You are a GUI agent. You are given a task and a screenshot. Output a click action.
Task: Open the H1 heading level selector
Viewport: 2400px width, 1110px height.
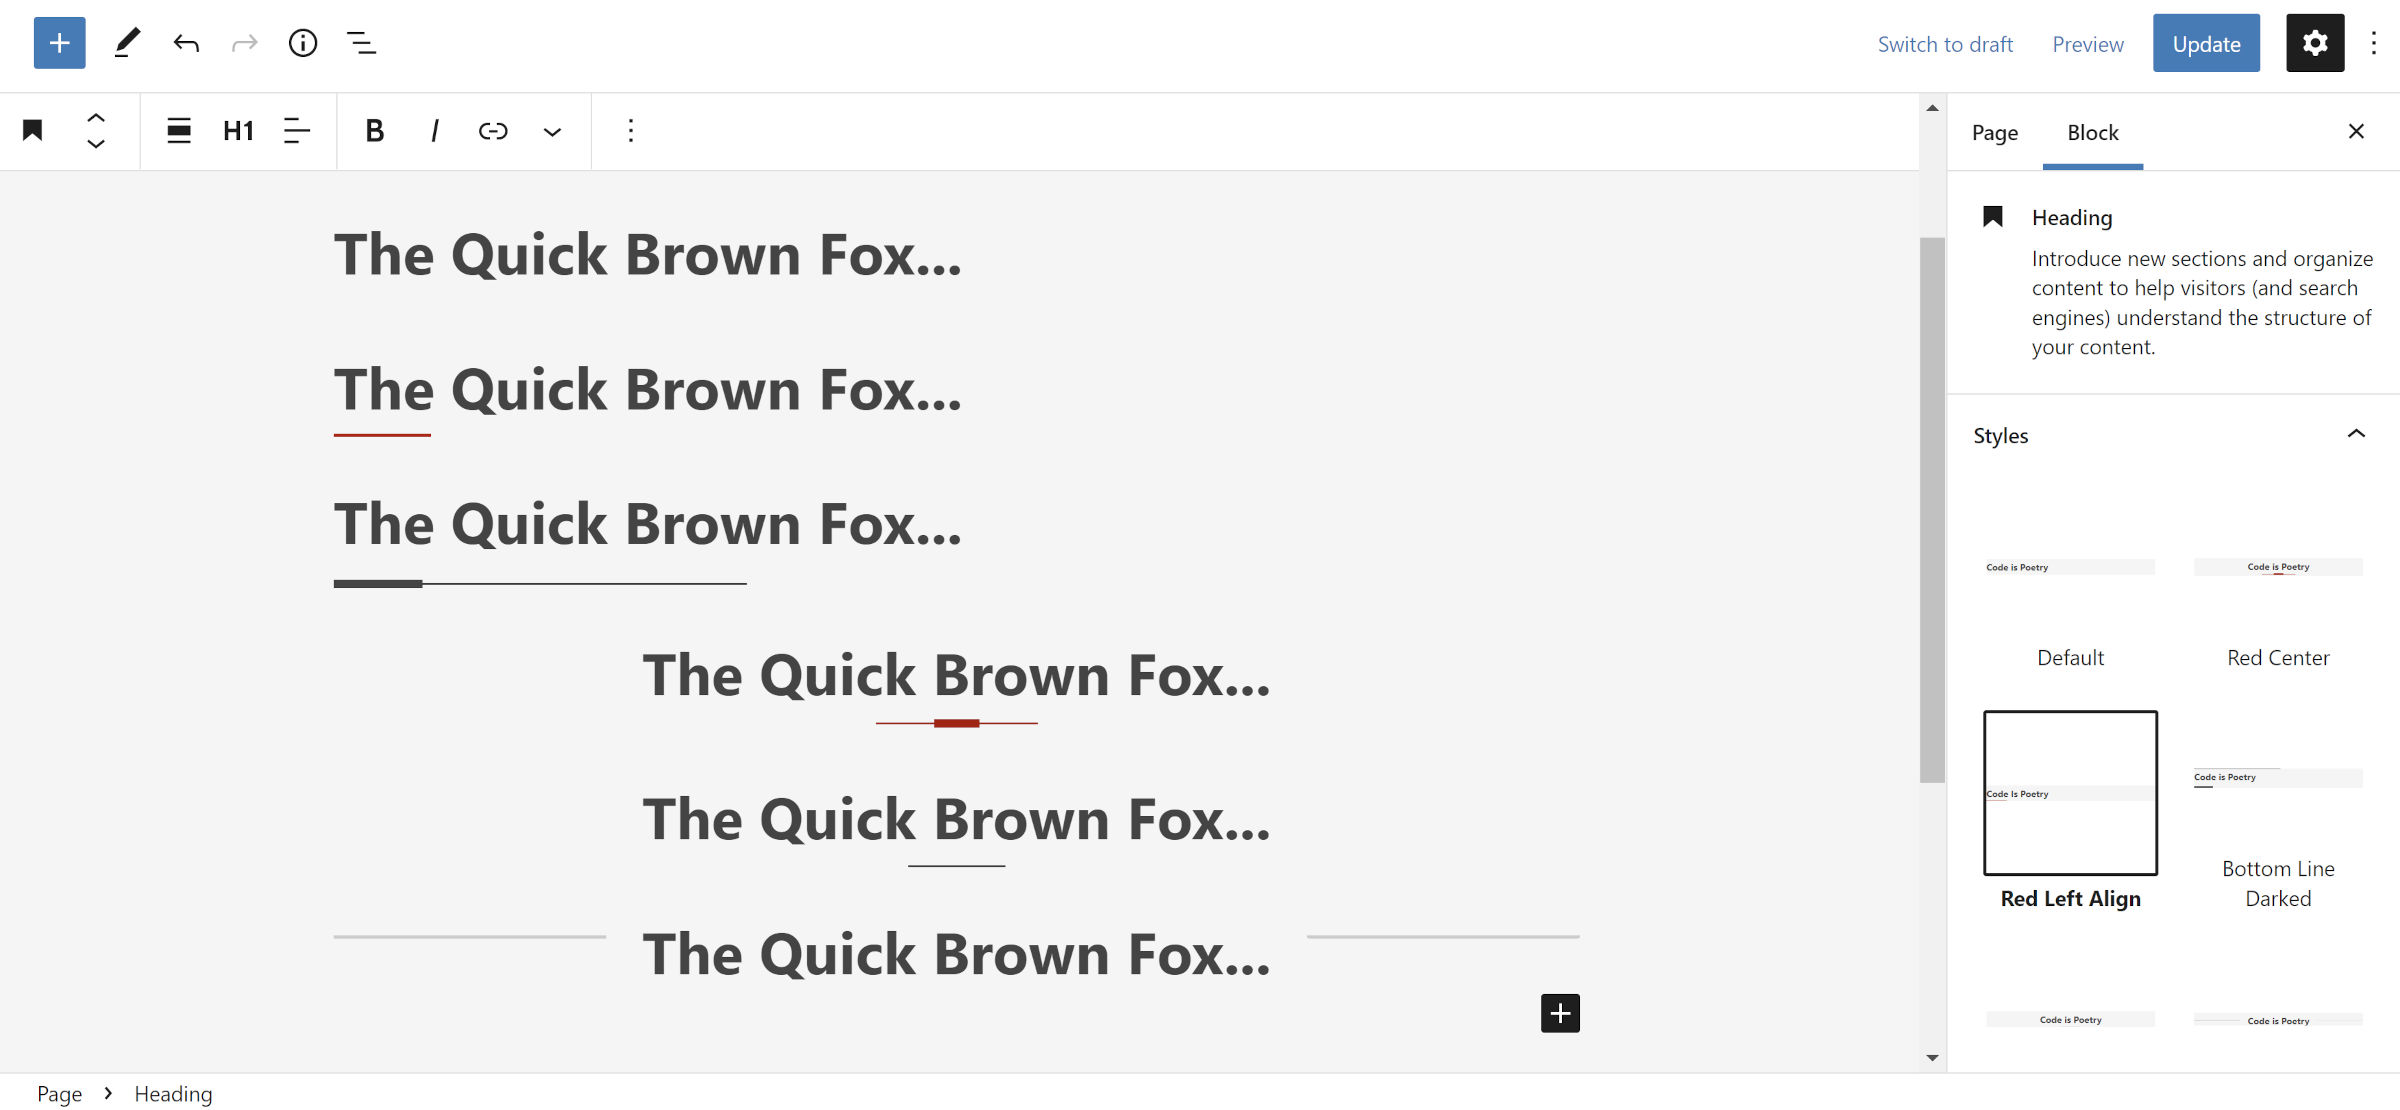point(238,131)
